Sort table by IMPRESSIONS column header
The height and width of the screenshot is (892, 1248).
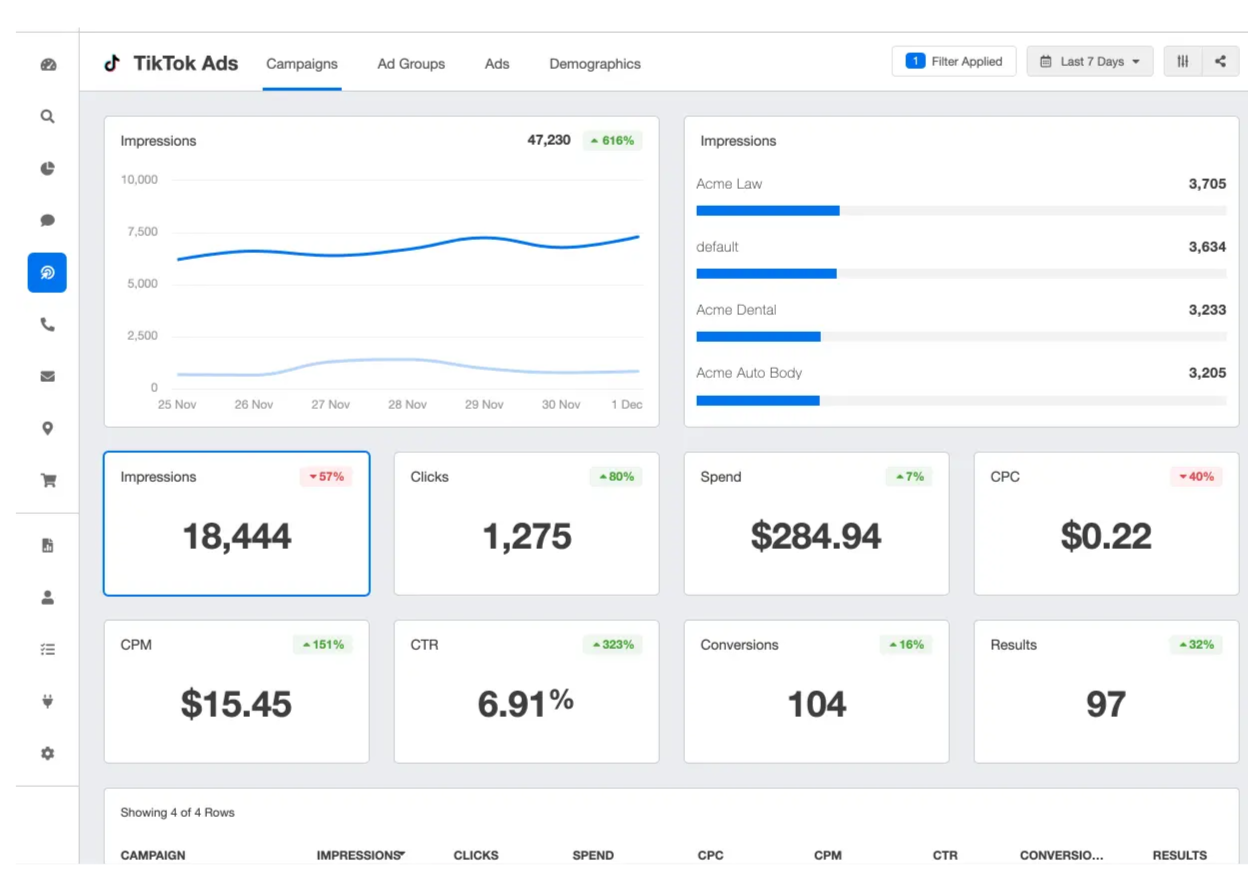coord(359,855)
